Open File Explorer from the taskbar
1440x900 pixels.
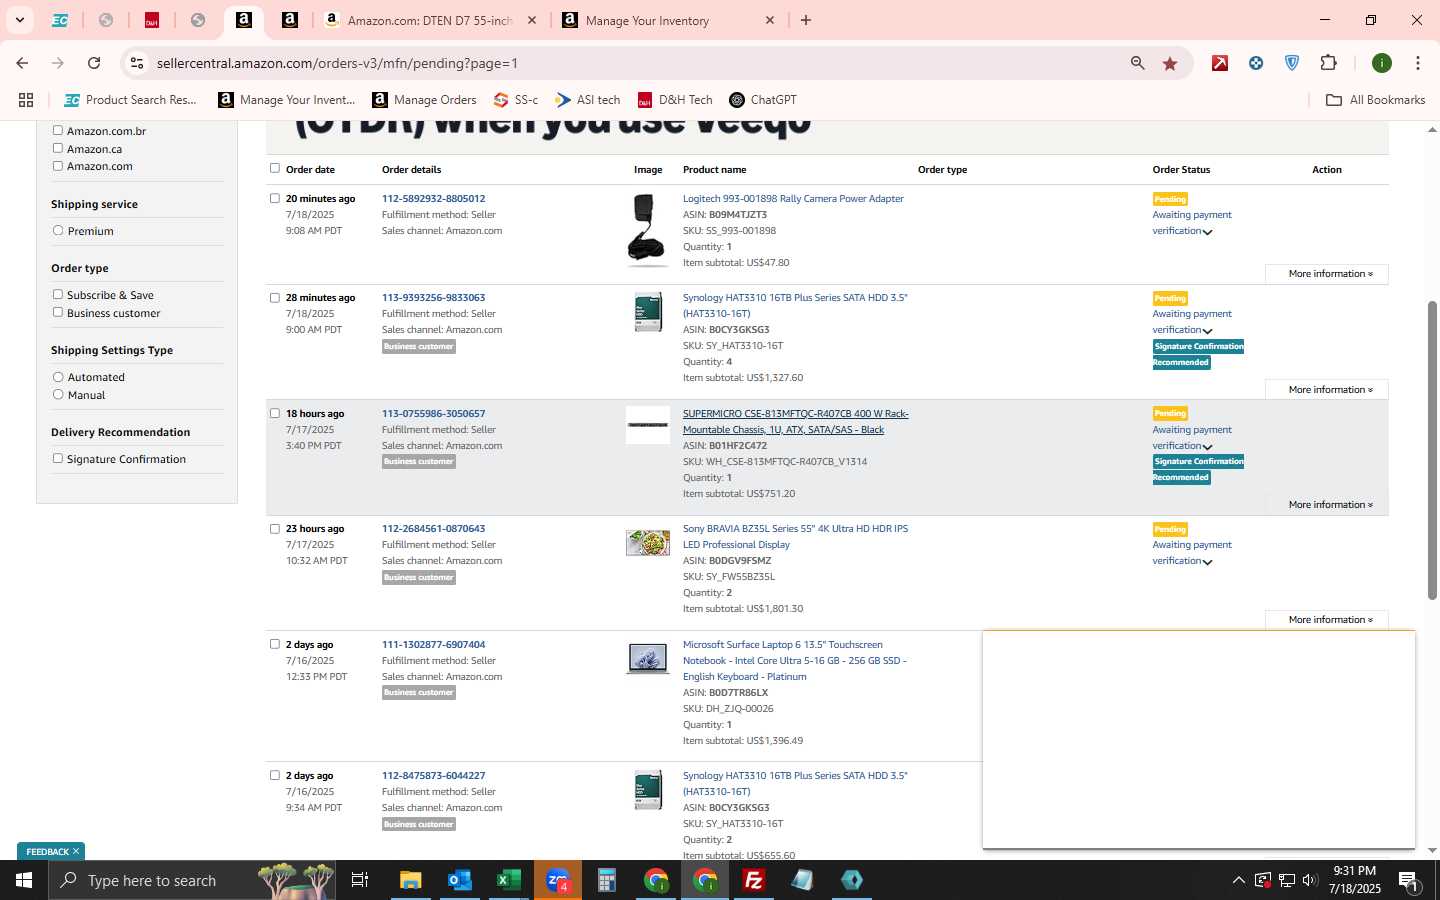(x=410, y=880)
